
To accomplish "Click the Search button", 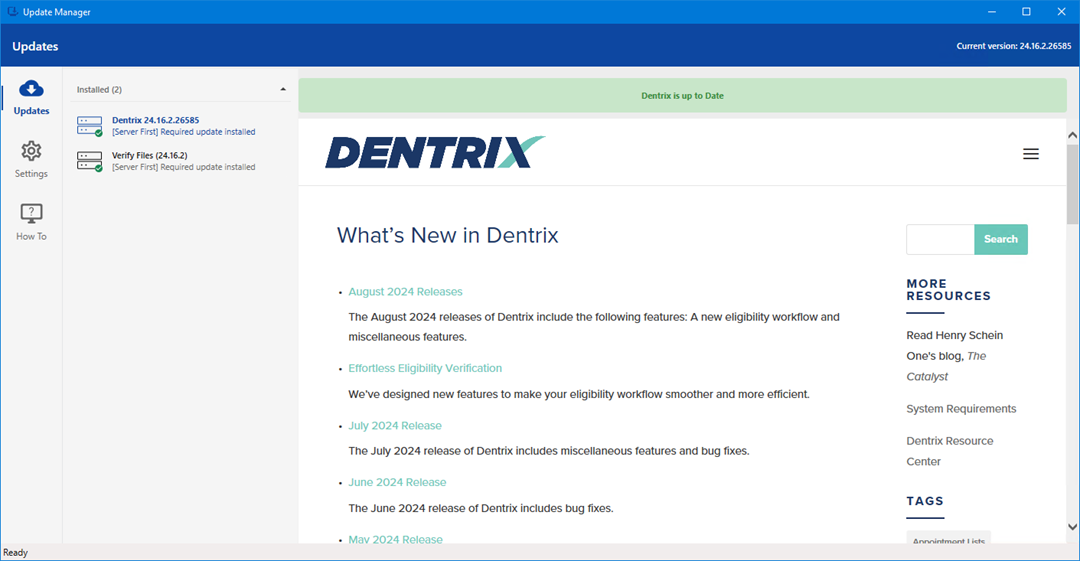I will pos(1000,239).
